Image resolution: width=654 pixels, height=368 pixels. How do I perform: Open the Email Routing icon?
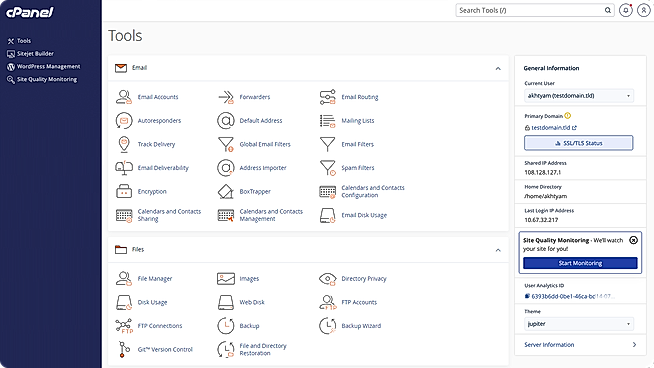tap(327, 97)
